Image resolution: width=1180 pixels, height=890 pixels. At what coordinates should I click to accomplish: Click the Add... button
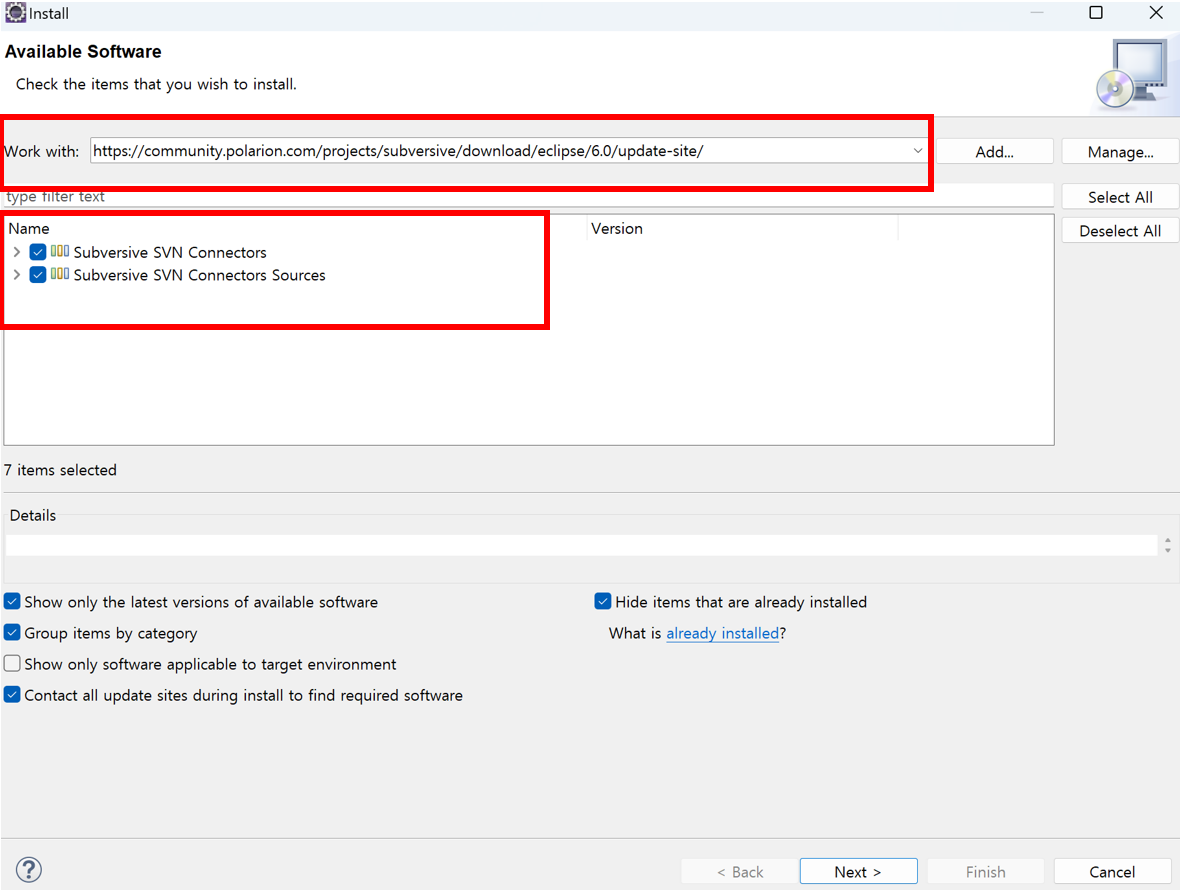[994, 152]
